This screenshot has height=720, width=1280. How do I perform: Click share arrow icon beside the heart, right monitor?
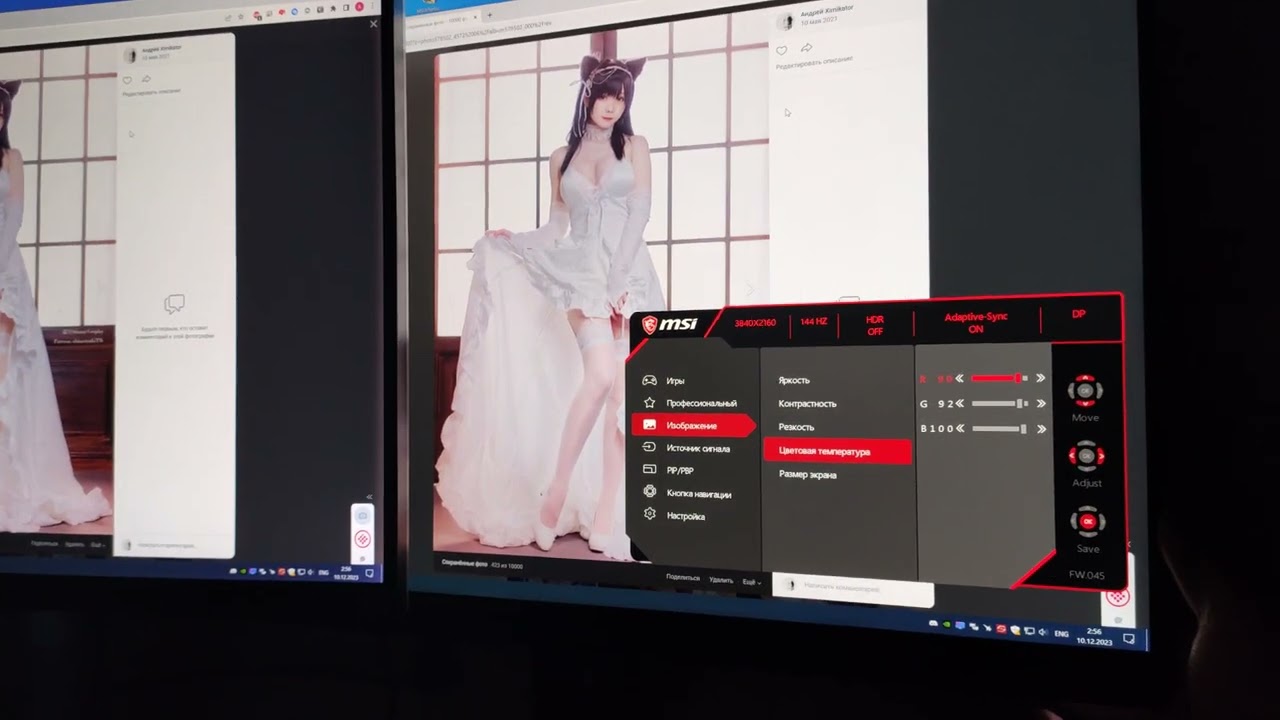pos(806,48)
